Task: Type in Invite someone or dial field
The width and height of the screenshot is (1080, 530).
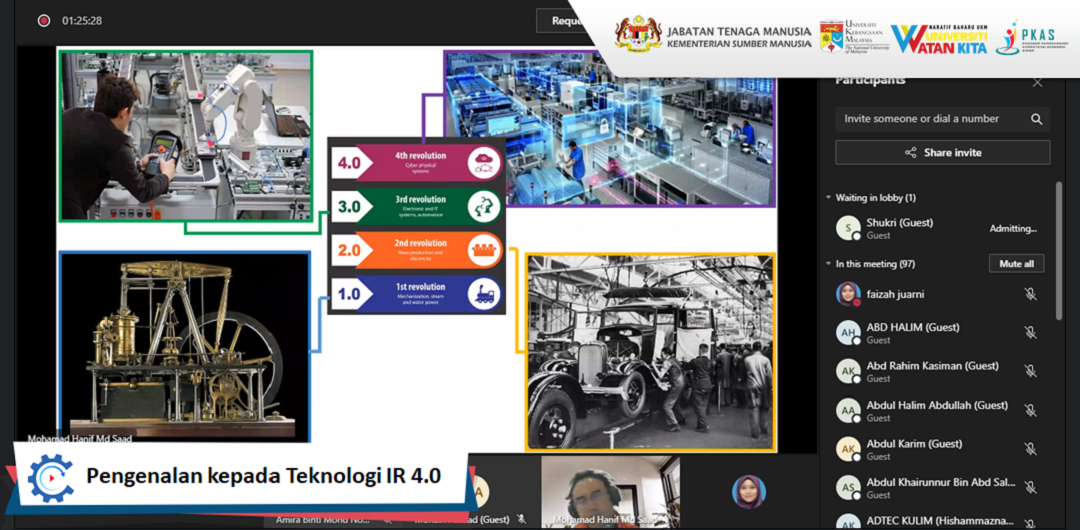Action: [x=930, y=119]
